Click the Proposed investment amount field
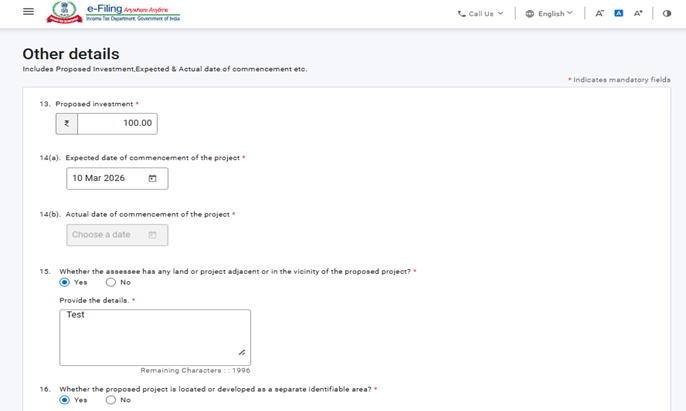This screenshot has width=686, height=411. click(x=117, y=124)
